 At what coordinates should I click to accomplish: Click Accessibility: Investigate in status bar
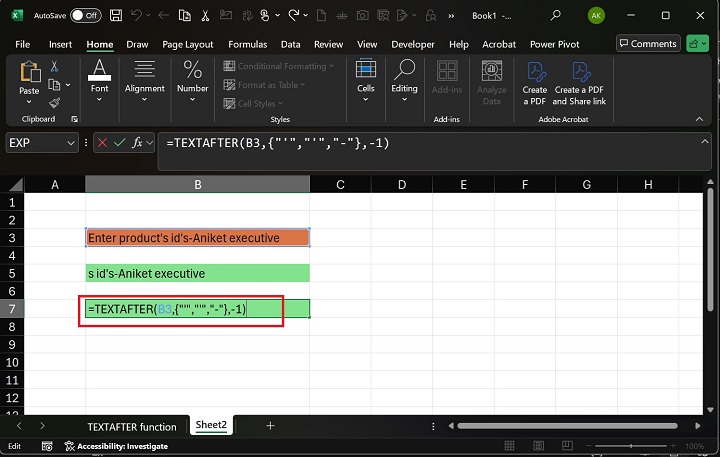[x=118, y=446]
